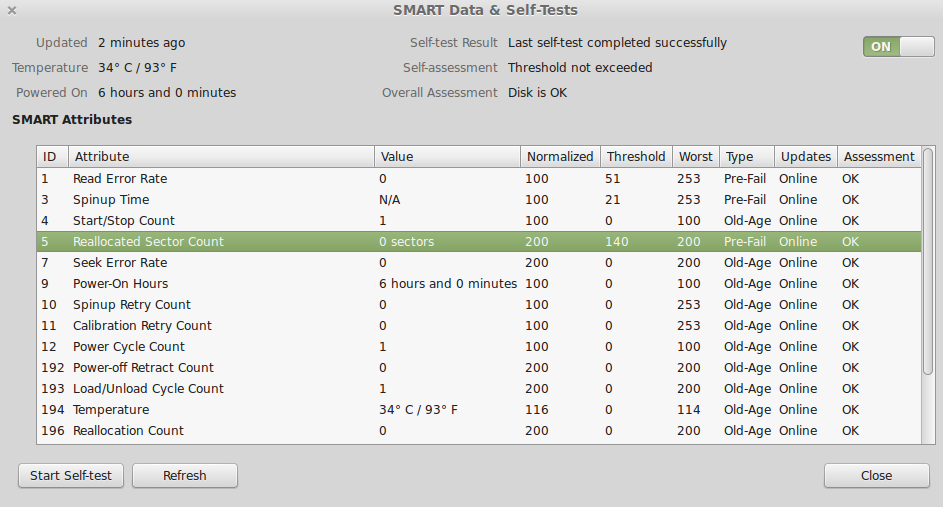Sort by Updates column header
The height and width of the screenshot is (507, 943).
coord(806,156)
